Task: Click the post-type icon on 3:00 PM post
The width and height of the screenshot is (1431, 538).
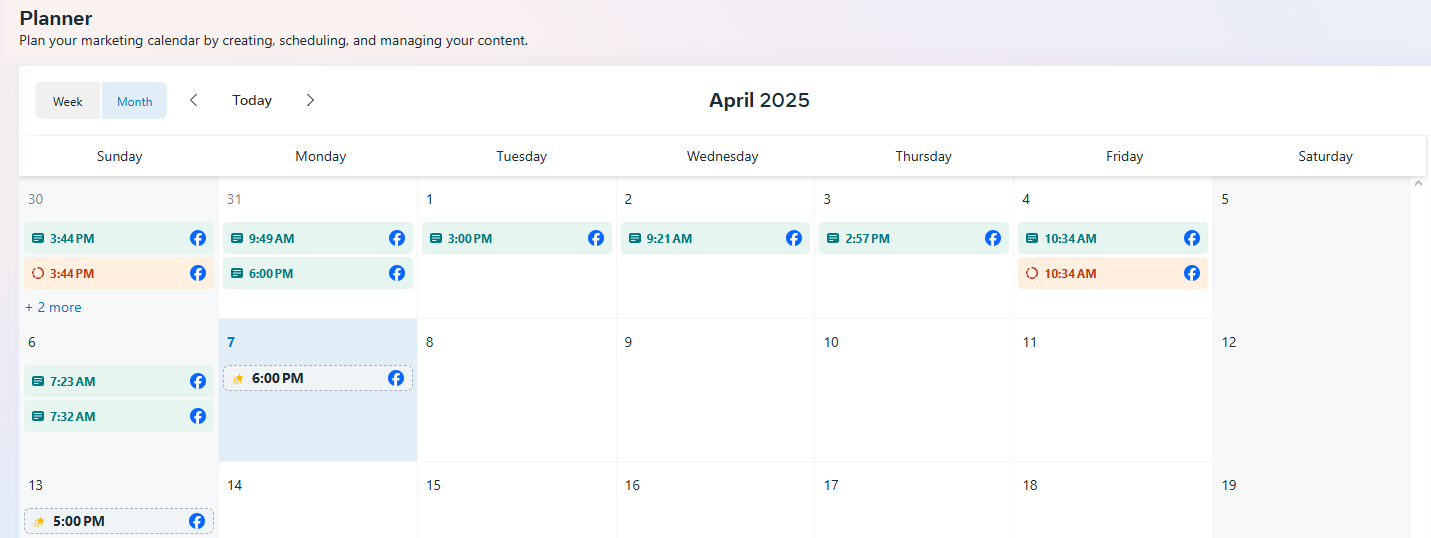Action: coord(436,238)
